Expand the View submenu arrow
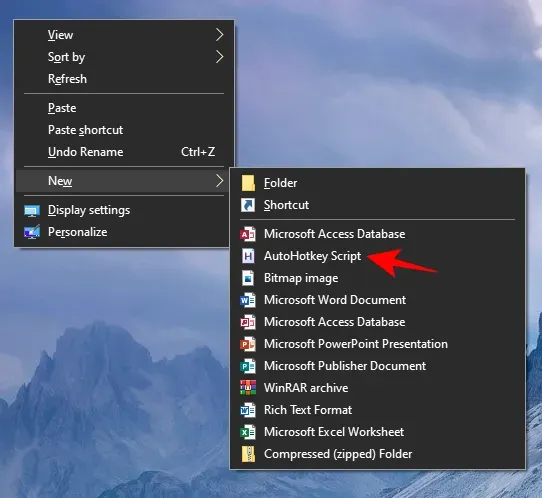Image resolution: width=542 pixels, height=498 pixels. point(219,35)
